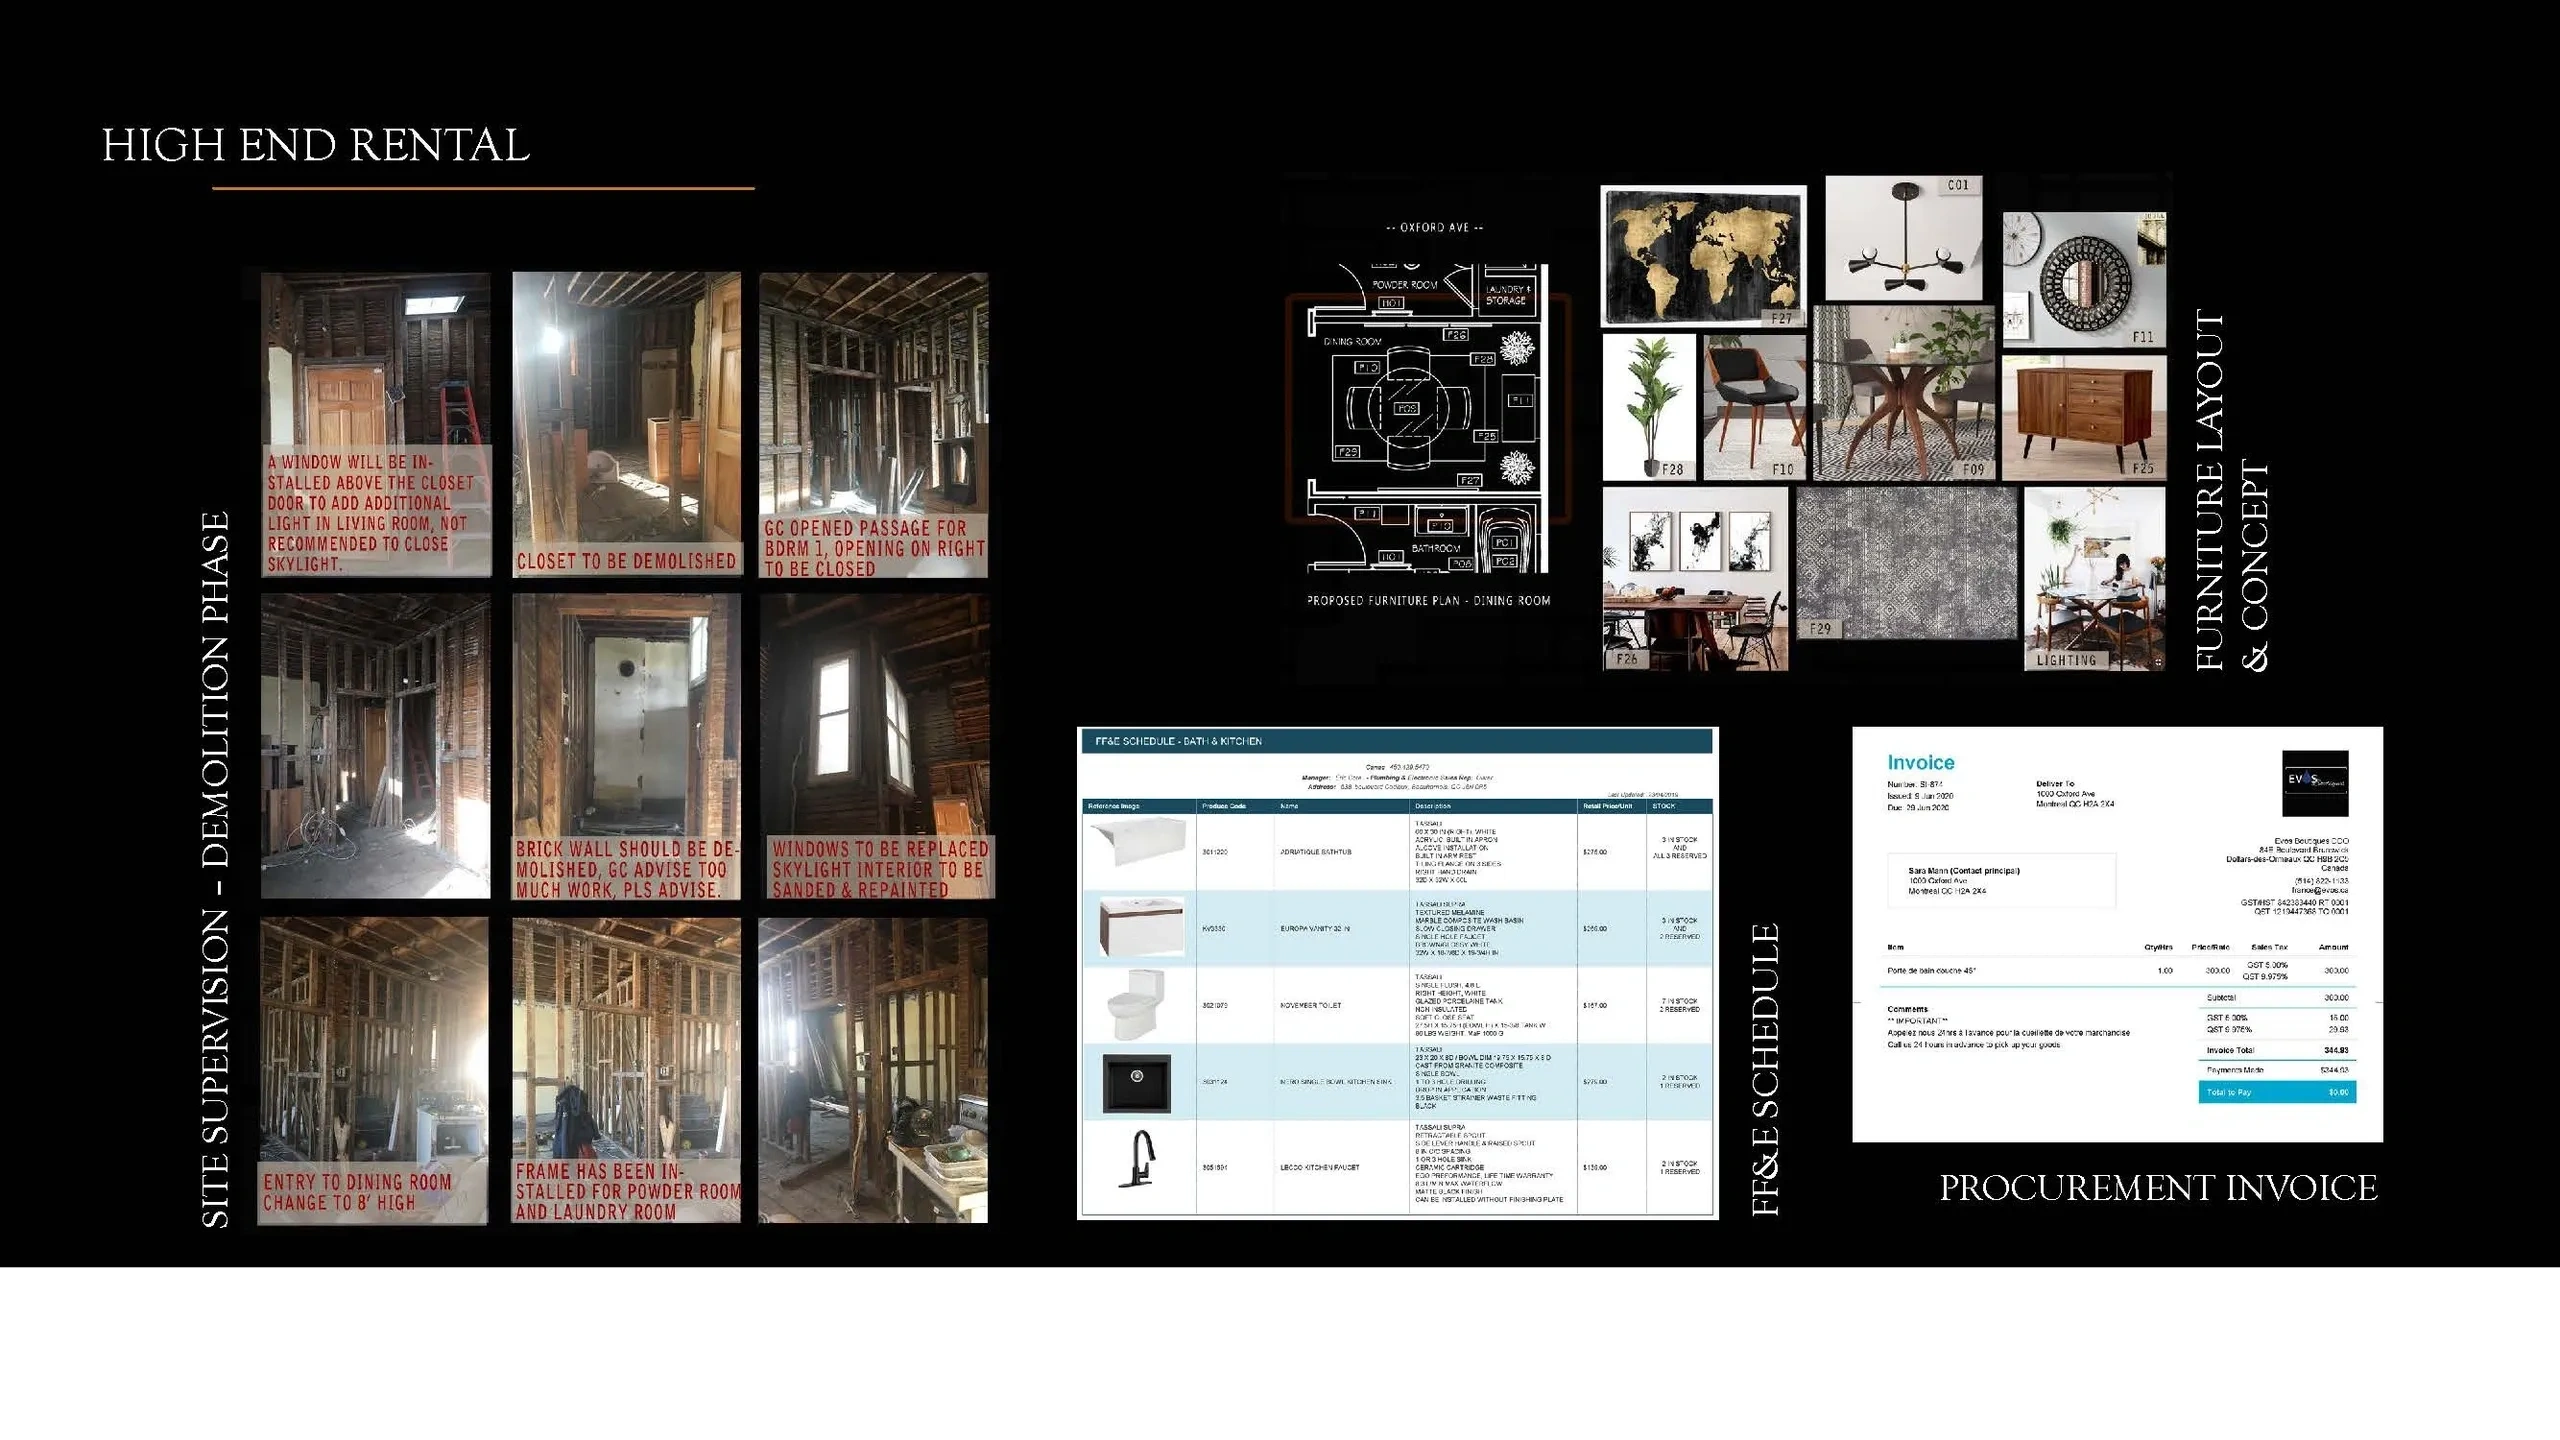Select the proposed dining room furniture plan
The height and width of the screenshot is (1440, 2560).
click(x=1427, y=420)
